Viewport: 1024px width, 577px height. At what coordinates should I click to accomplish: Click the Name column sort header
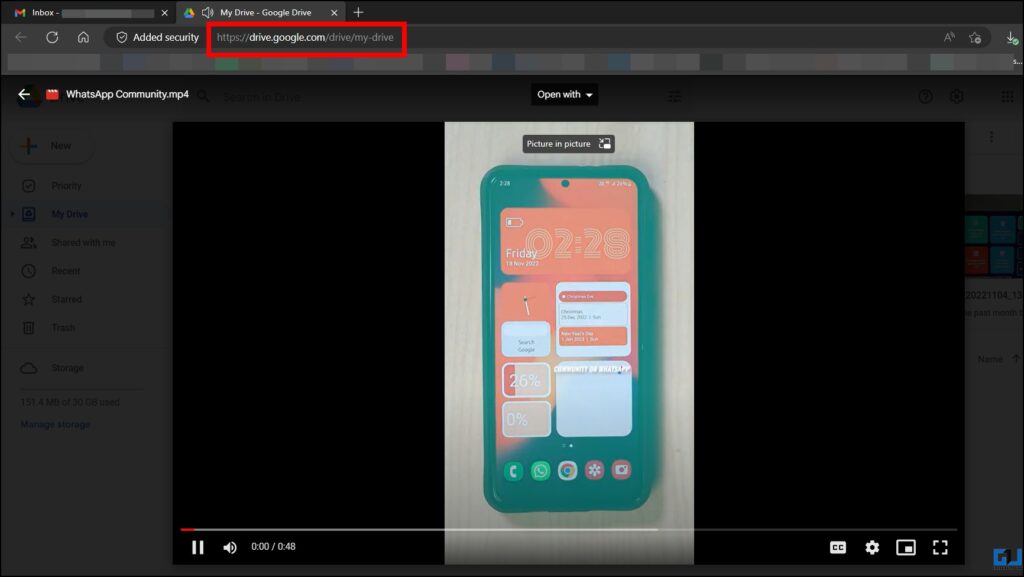[x=990, y=359]
